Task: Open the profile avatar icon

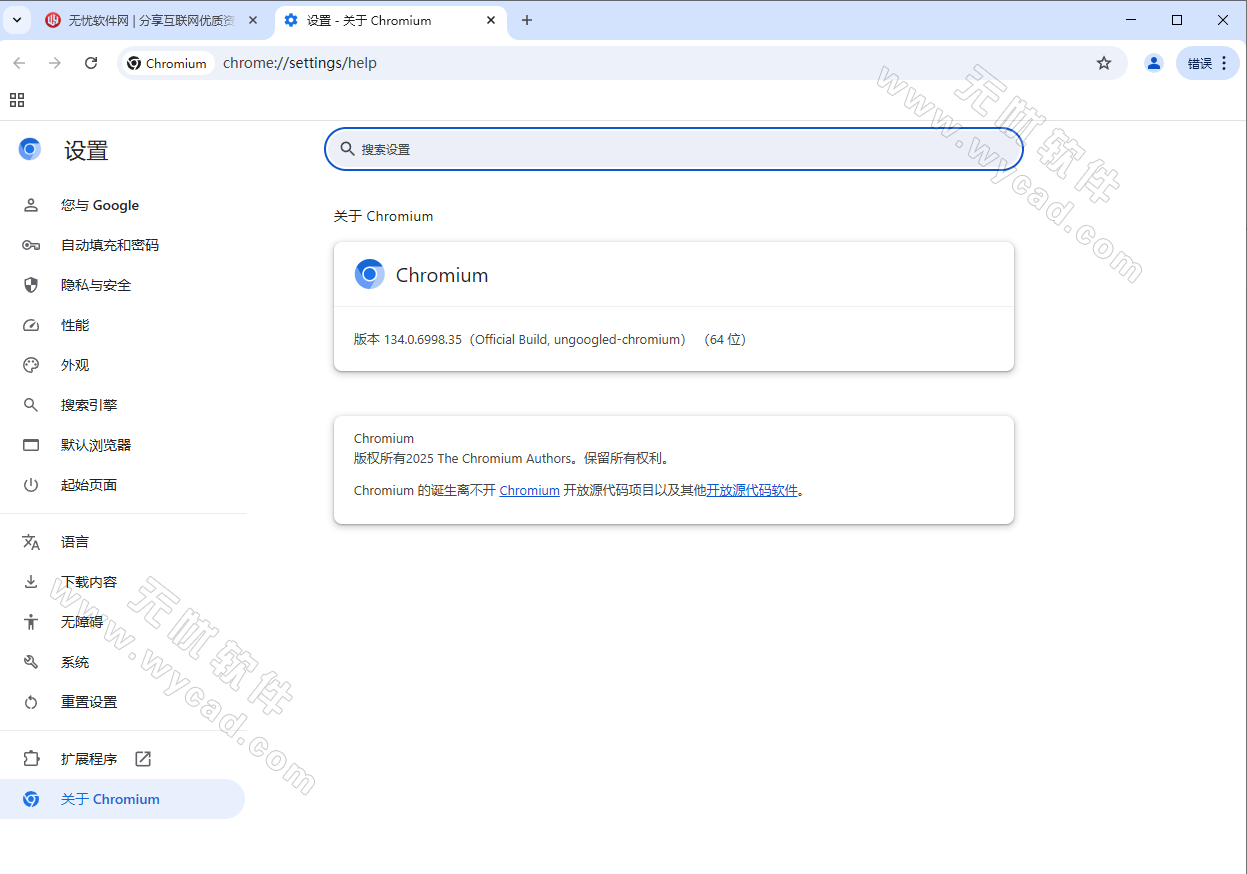Action: tap(1154, 63)
